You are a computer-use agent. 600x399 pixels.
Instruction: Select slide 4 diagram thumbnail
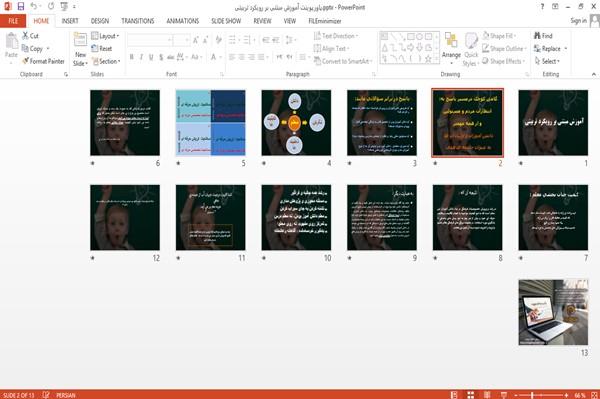296,123
